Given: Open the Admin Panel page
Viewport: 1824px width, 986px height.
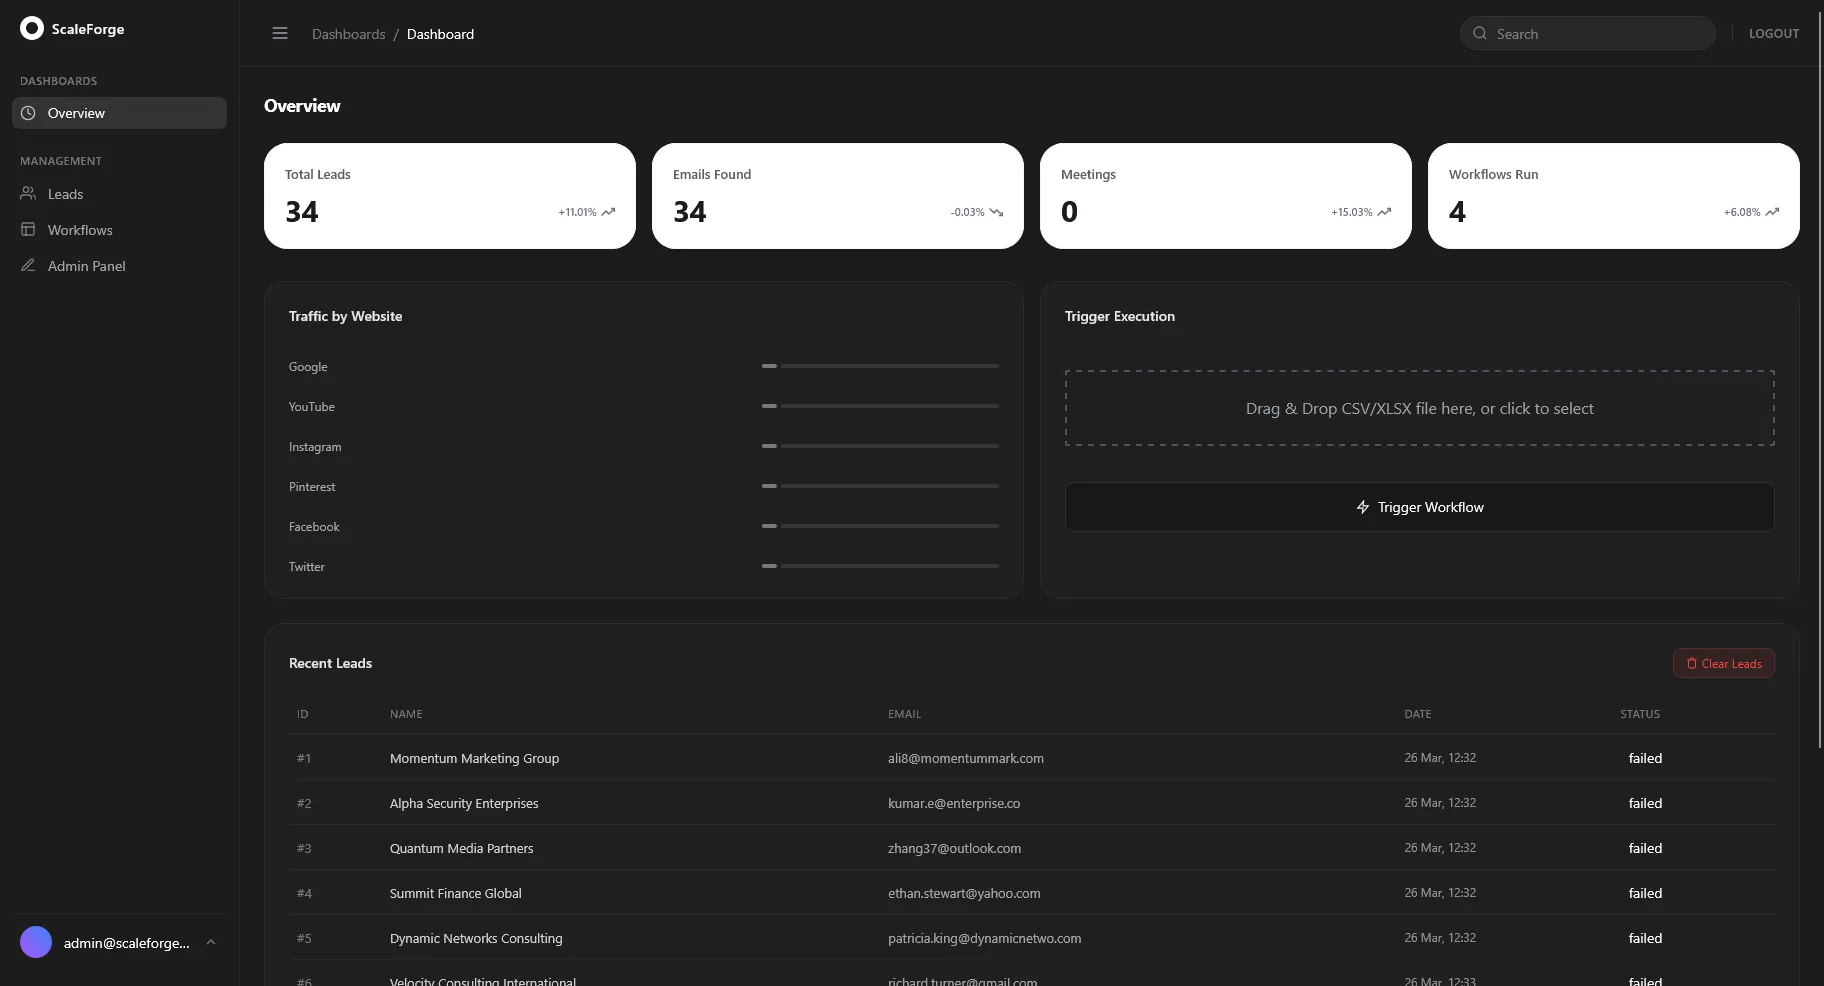Looking at the screenshot, I should pyautogui.click(x=119, y=266).
